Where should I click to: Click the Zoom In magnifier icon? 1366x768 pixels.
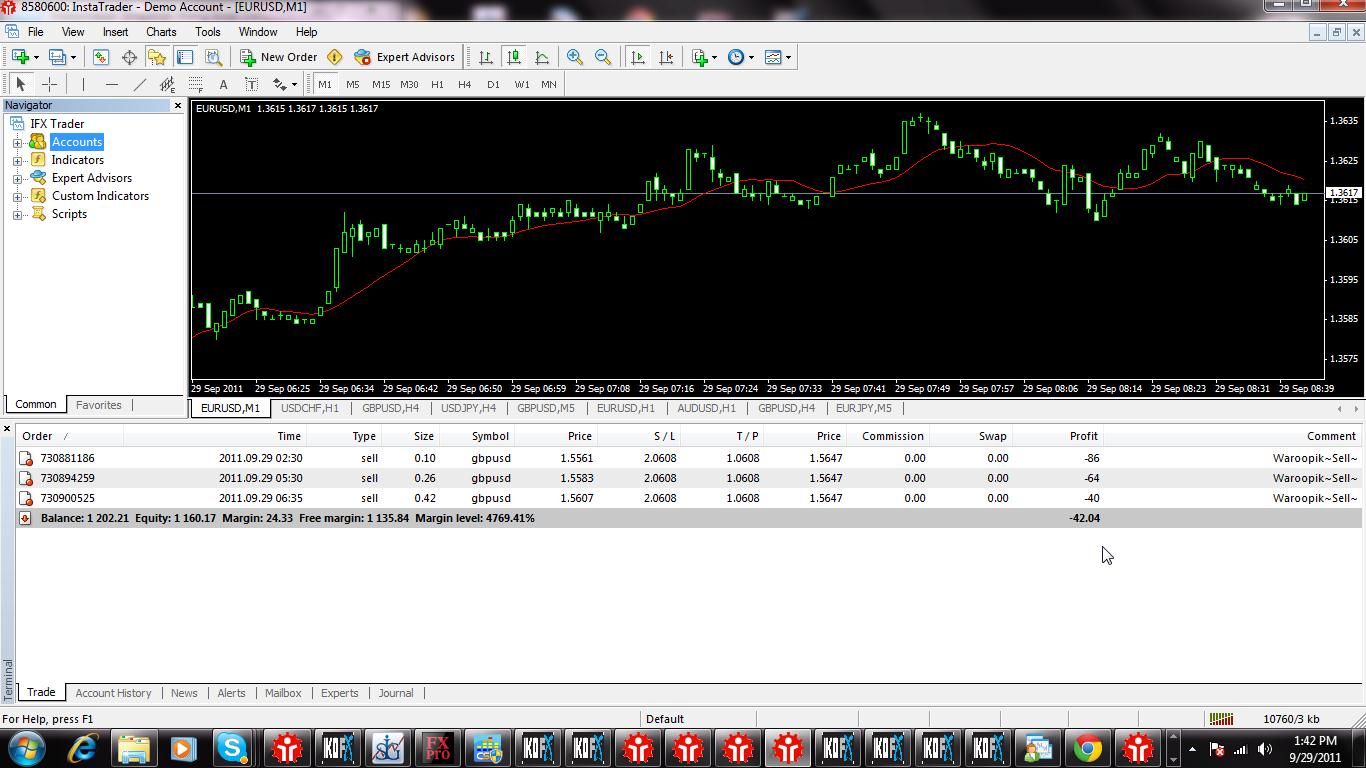[x=575, y=57]
